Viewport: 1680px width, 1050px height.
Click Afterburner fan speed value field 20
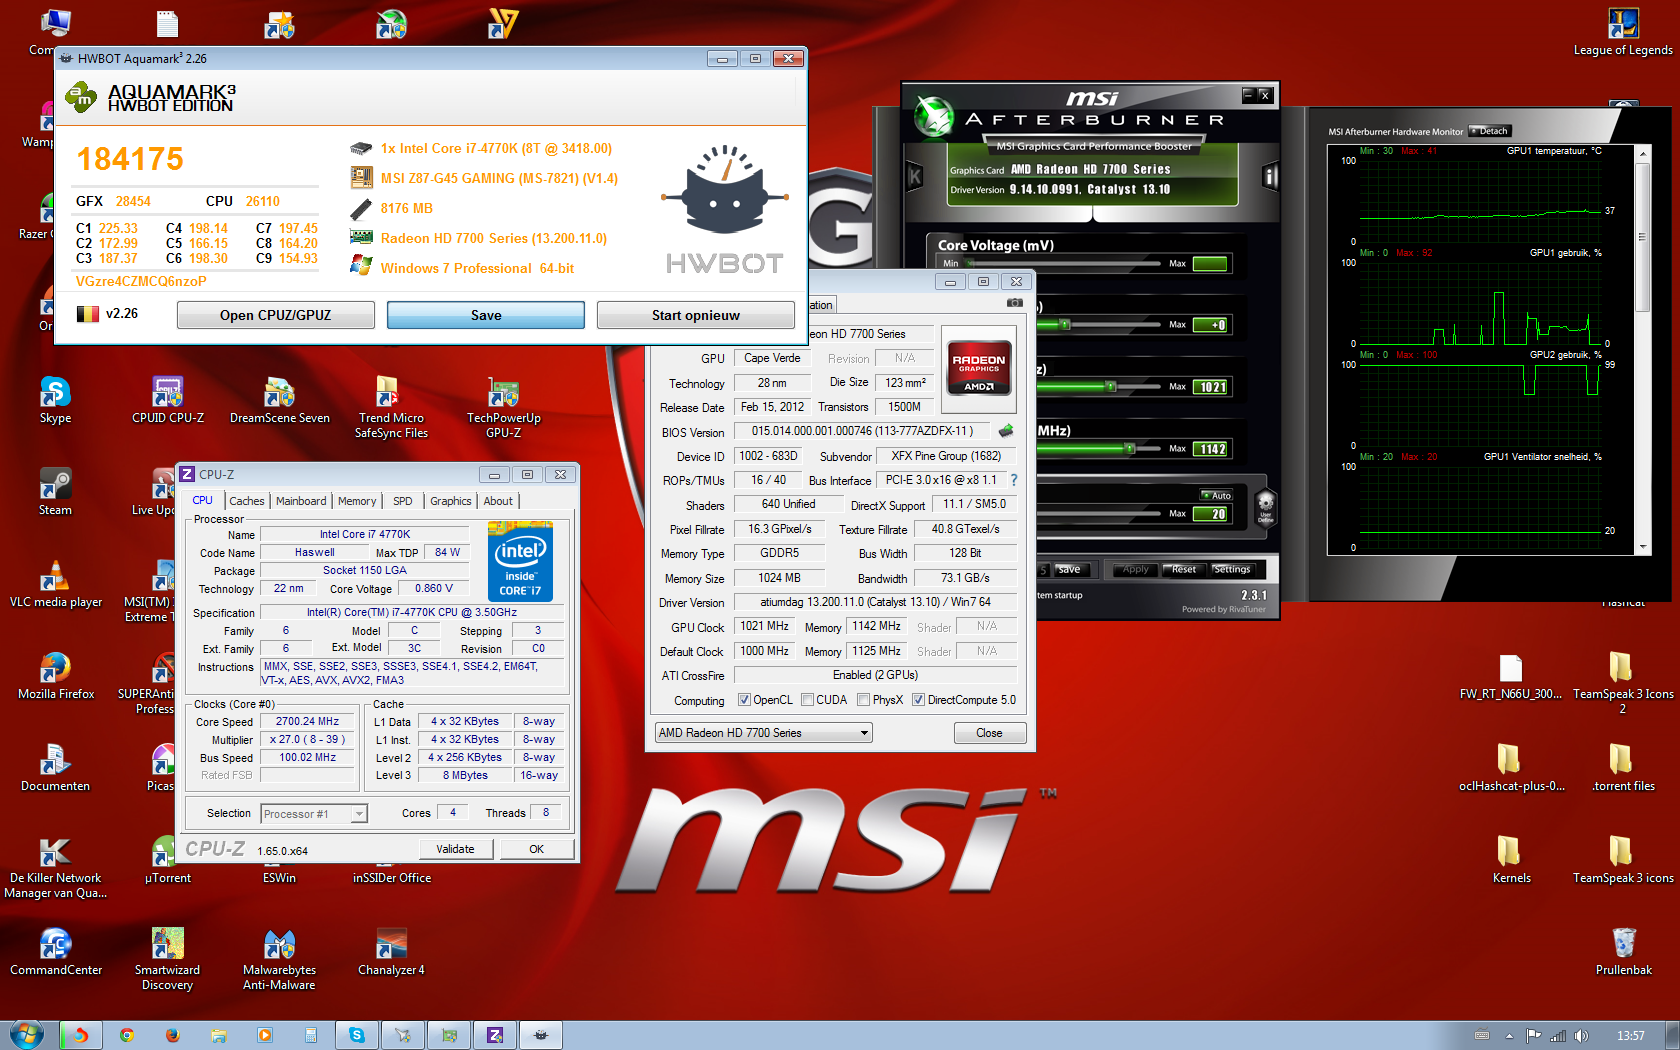click(x=1211, y=514)
